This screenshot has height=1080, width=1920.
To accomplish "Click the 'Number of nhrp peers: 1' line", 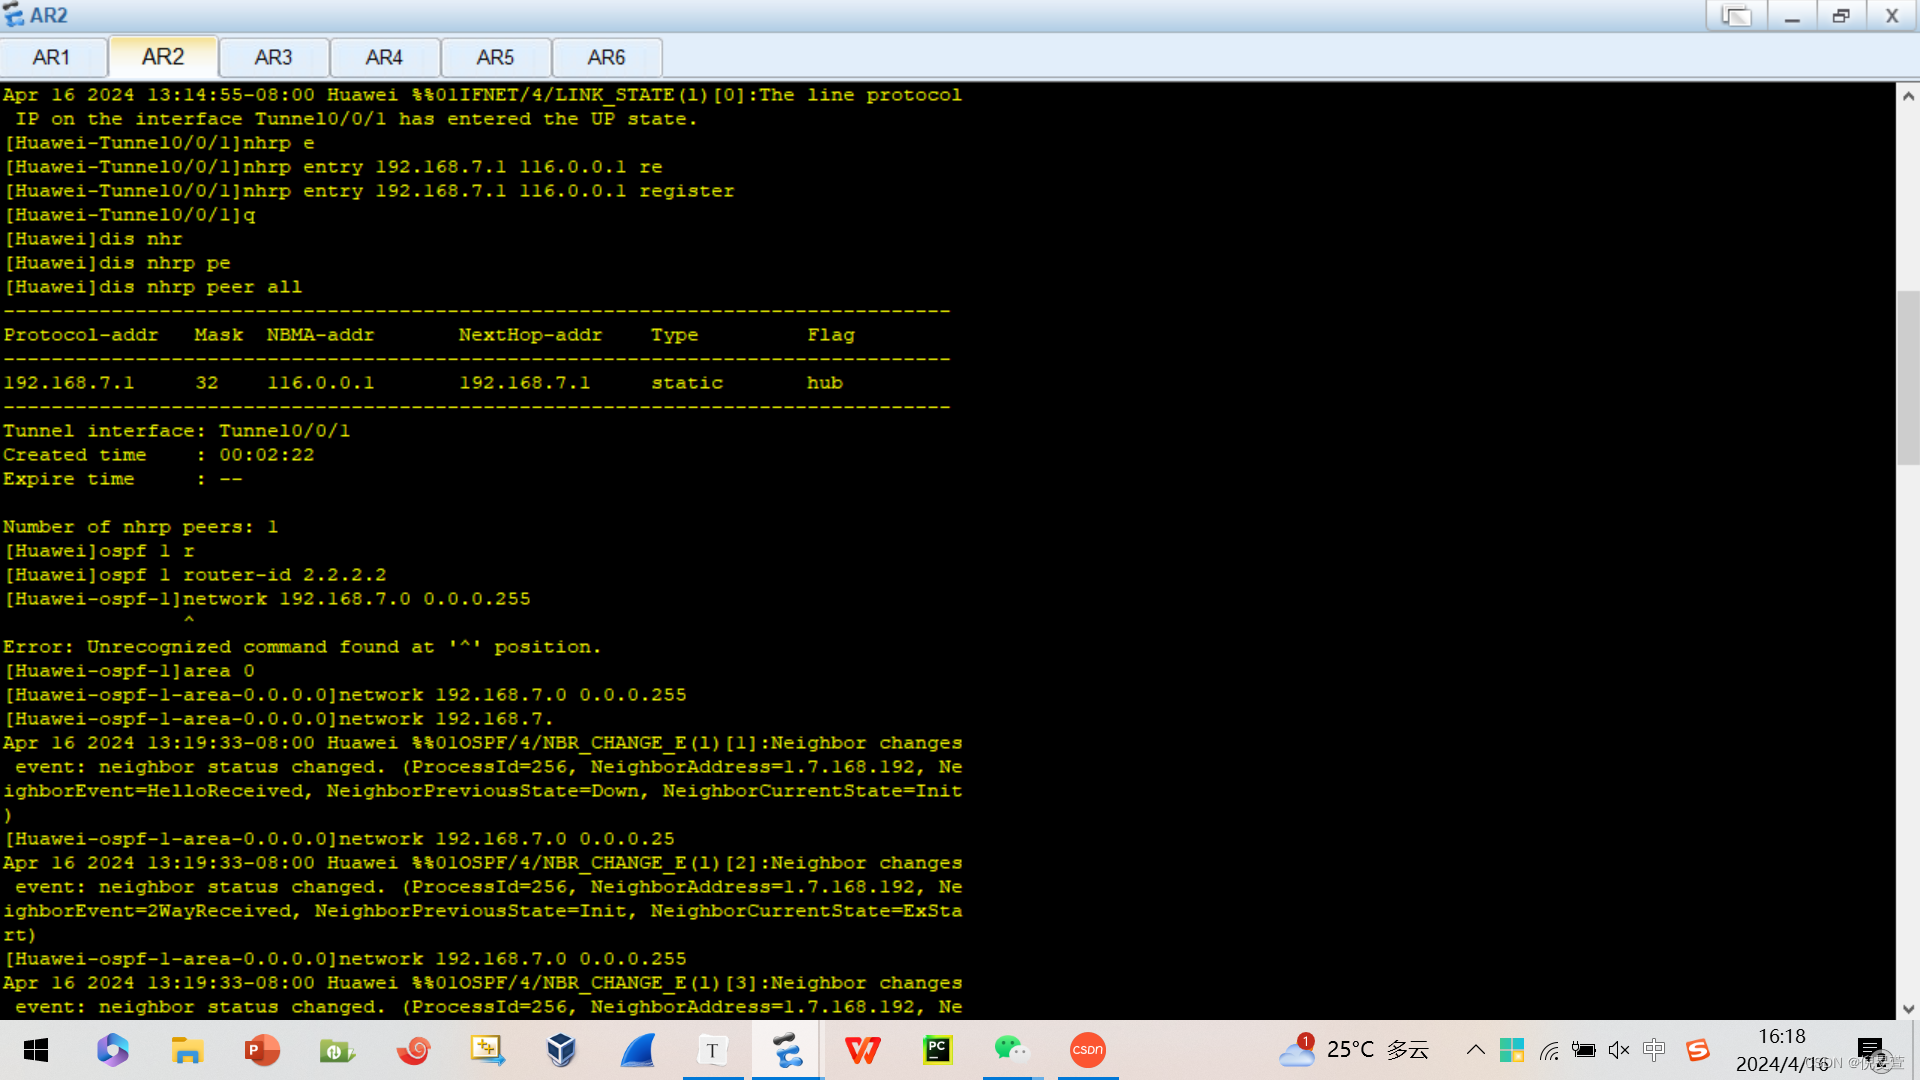I will pyautogui.click(x=141, y=527).
